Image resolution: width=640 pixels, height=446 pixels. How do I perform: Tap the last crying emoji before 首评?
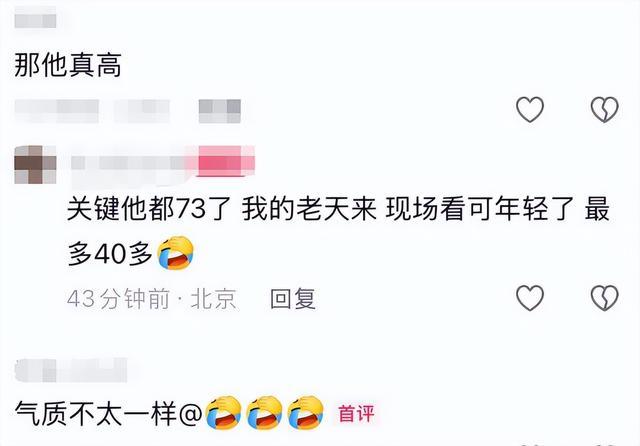click(x=305, y=413)
